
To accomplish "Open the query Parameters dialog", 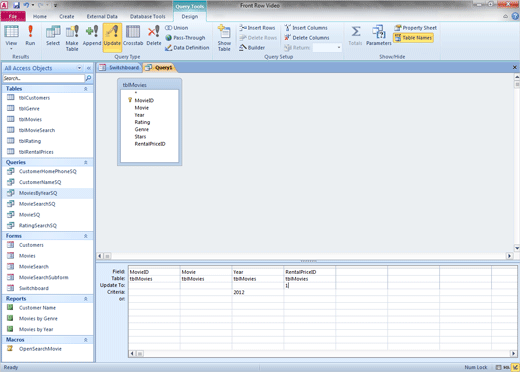I will pos(379,35).
